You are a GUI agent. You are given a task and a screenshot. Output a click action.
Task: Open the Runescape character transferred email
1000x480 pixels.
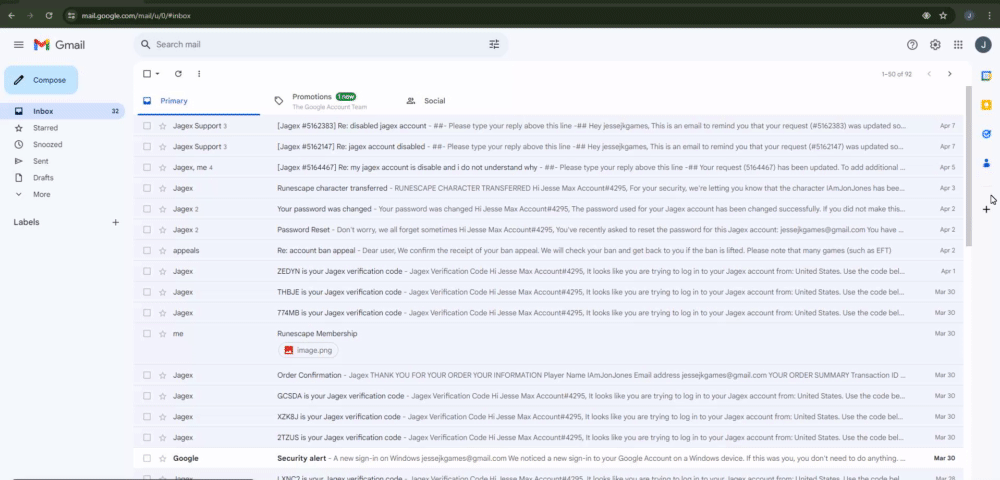pos(548,188)
